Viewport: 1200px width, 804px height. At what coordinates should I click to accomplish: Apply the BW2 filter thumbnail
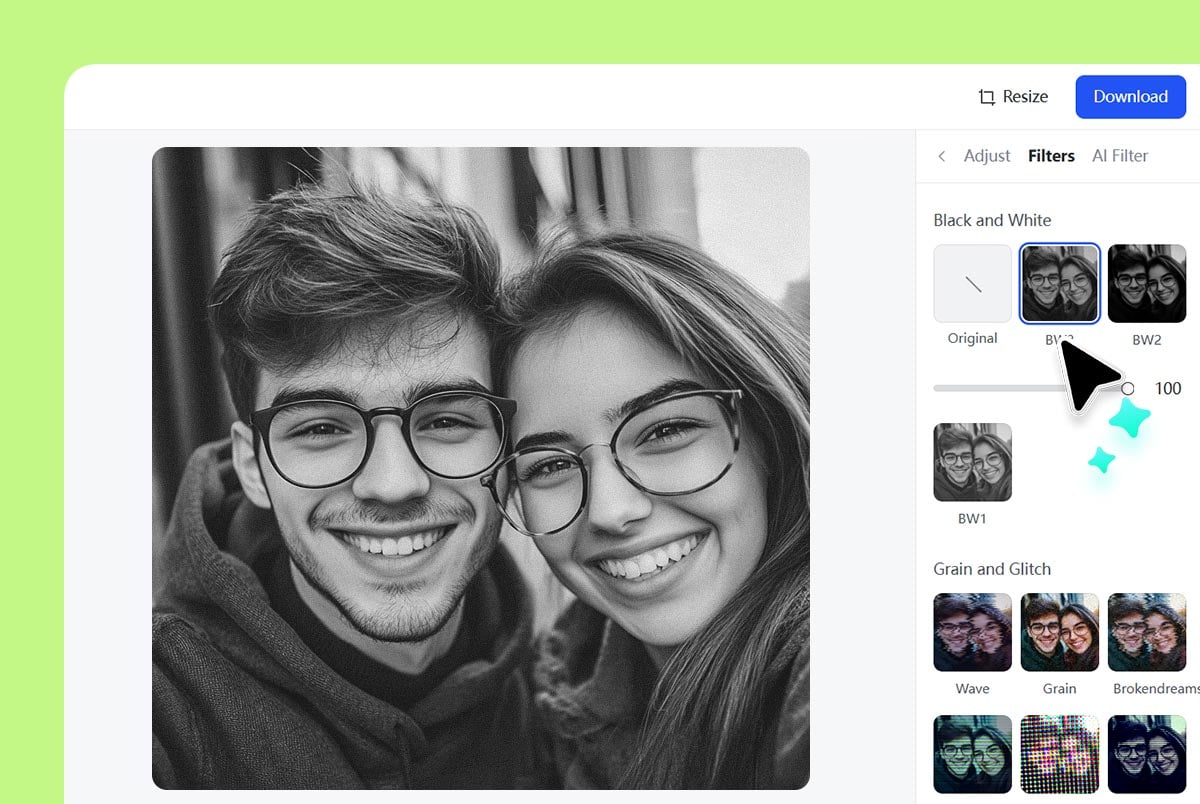coord(1147,283)
